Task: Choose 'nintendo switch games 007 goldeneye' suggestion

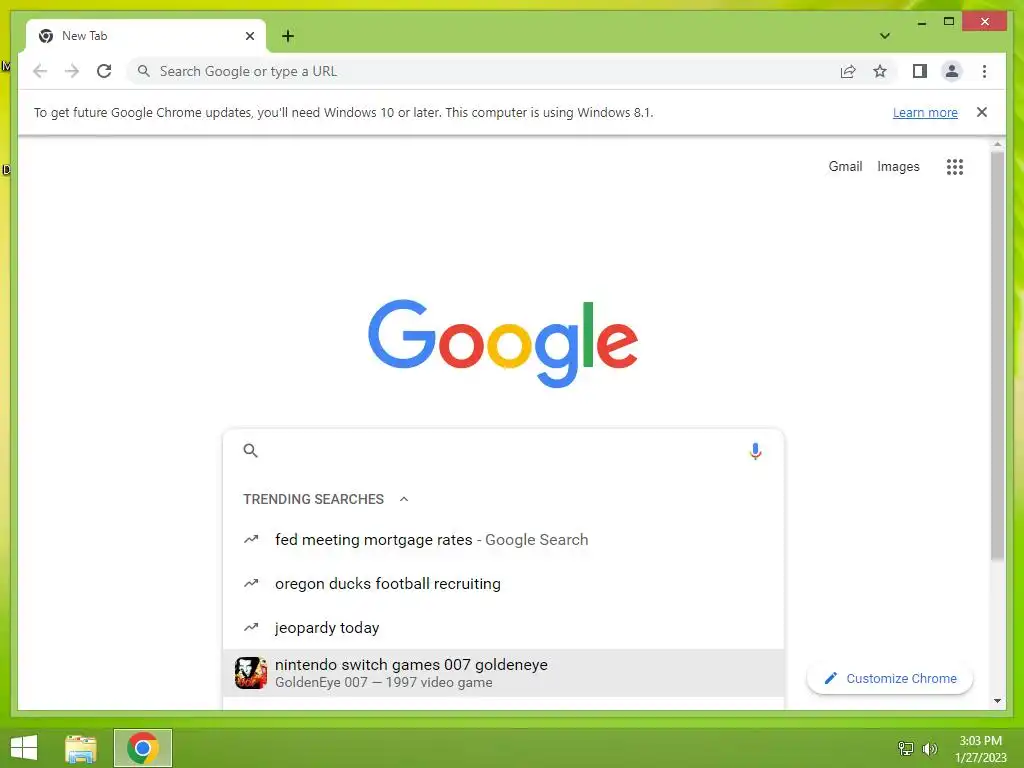Action: click(x=503, y=673)
